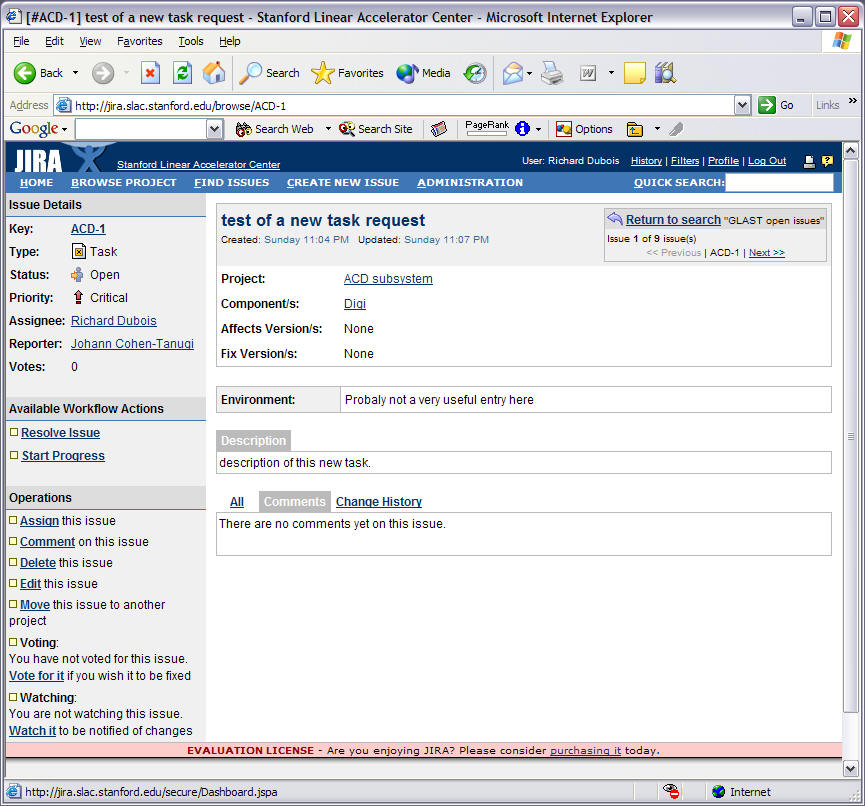Open the Edit menu
This screenshot has width=865, height=806.
(x=54, y=41)
